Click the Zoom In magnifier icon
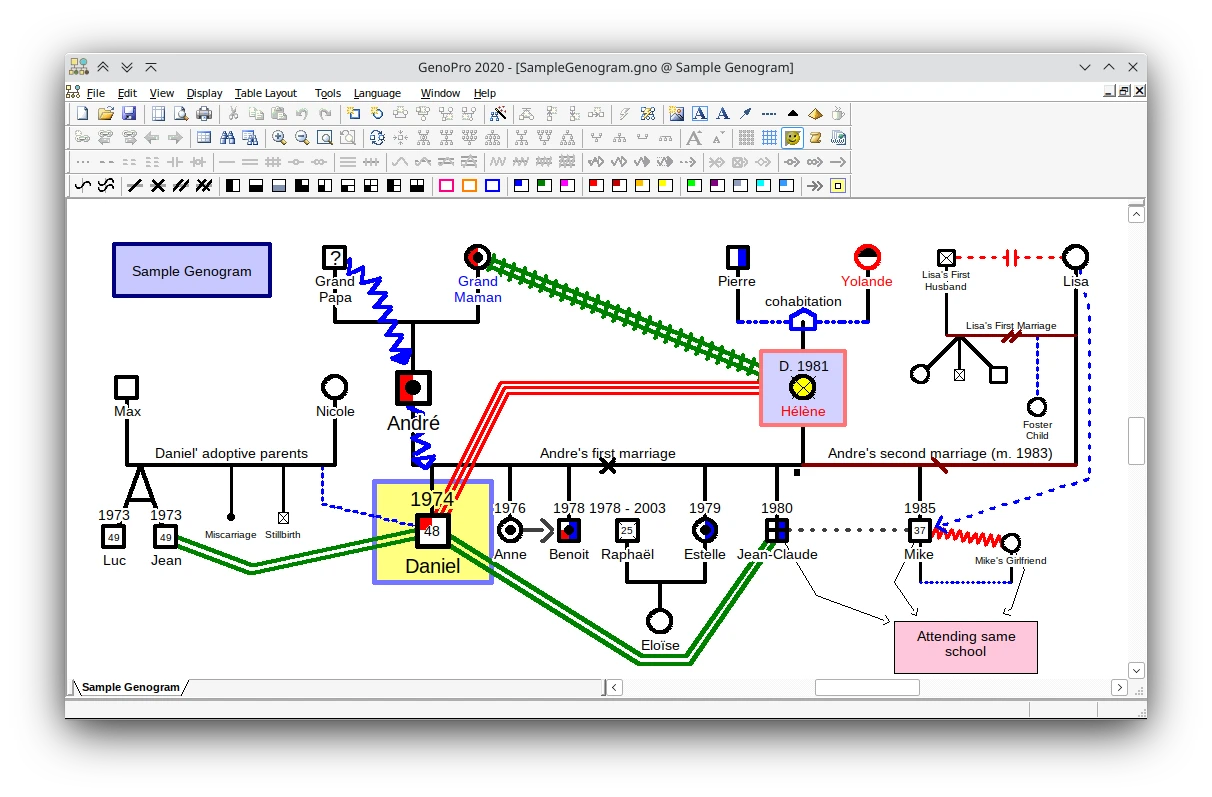The width and height of the screenshot is (1212, 797). pos(279,137)
